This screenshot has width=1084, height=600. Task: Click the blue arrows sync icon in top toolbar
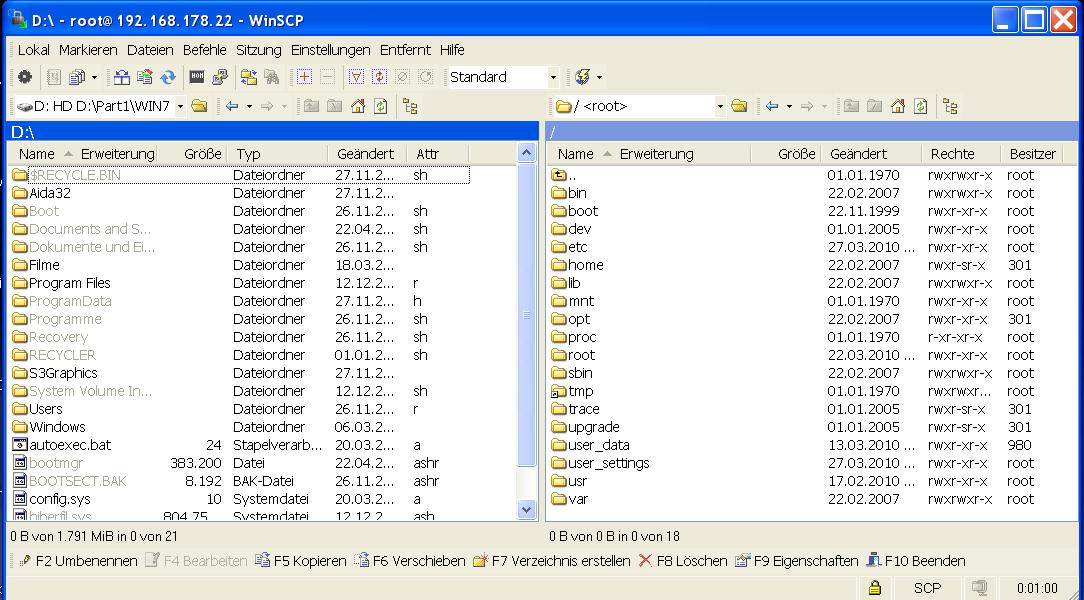168,77
